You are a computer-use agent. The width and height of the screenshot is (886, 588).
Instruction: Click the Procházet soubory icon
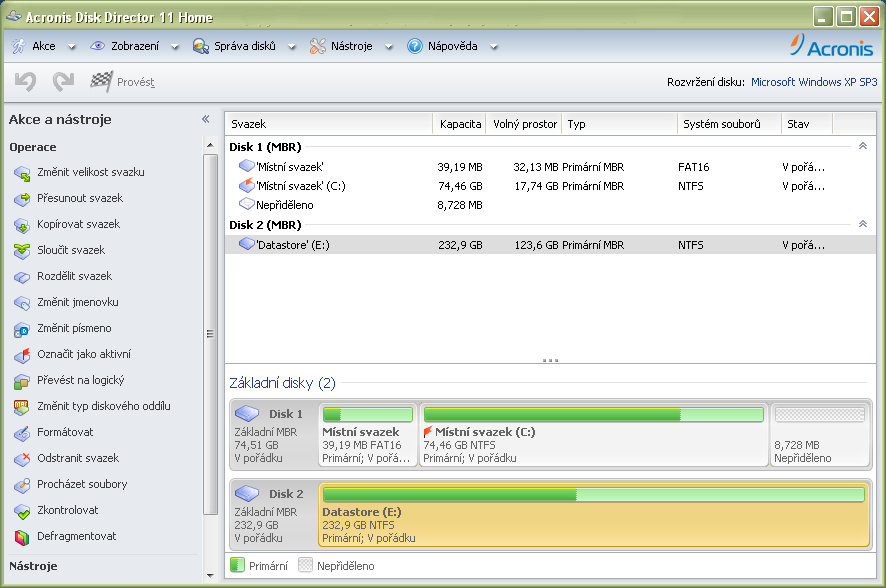click(x=22, y=485)
